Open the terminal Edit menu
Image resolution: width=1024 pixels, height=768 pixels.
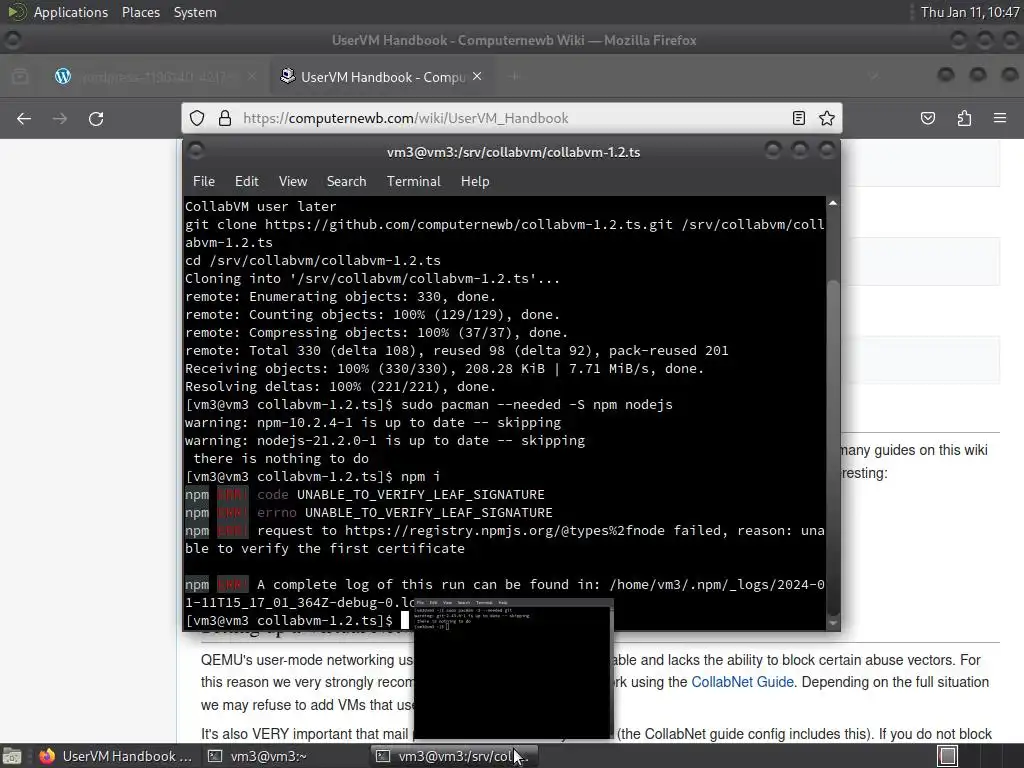point(246,182)
